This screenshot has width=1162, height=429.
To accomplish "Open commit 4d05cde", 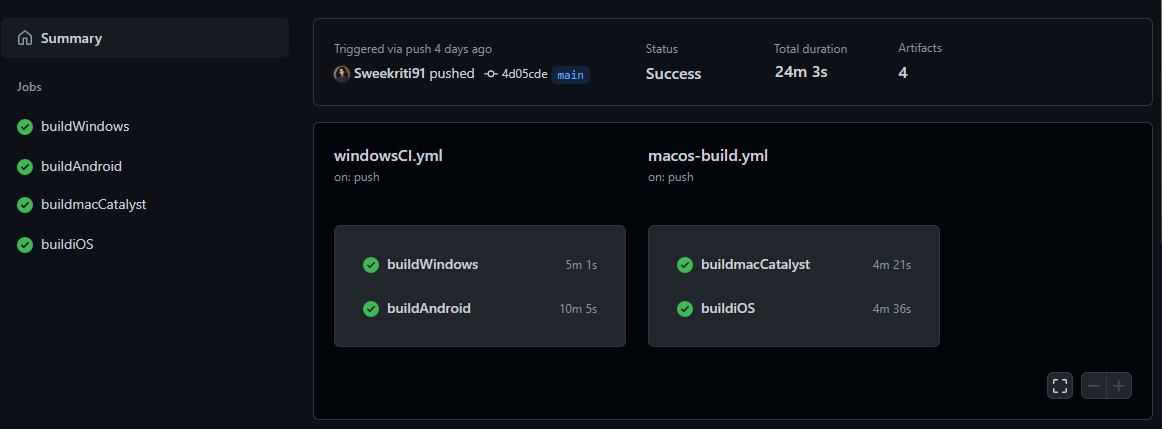I will (x=524, y=74).
